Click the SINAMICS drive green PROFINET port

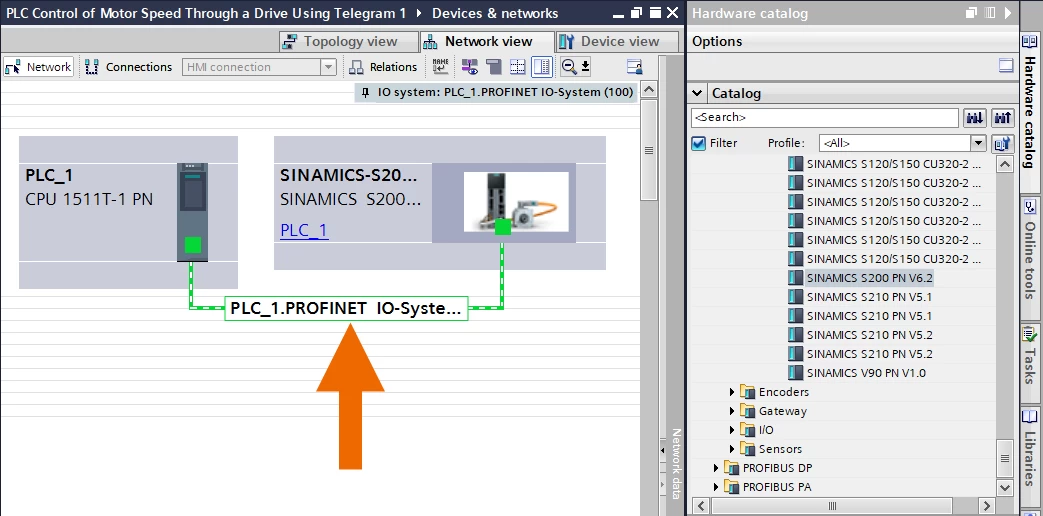pyautogui.click(x=503, y=227)
